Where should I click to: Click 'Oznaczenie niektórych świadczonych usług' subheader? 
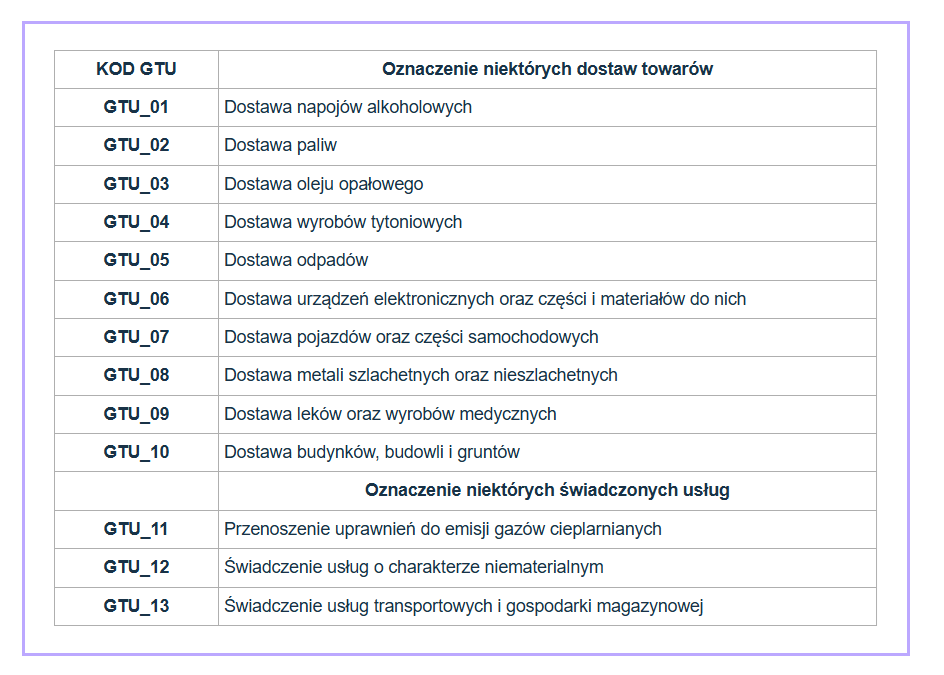pos(547,490)
